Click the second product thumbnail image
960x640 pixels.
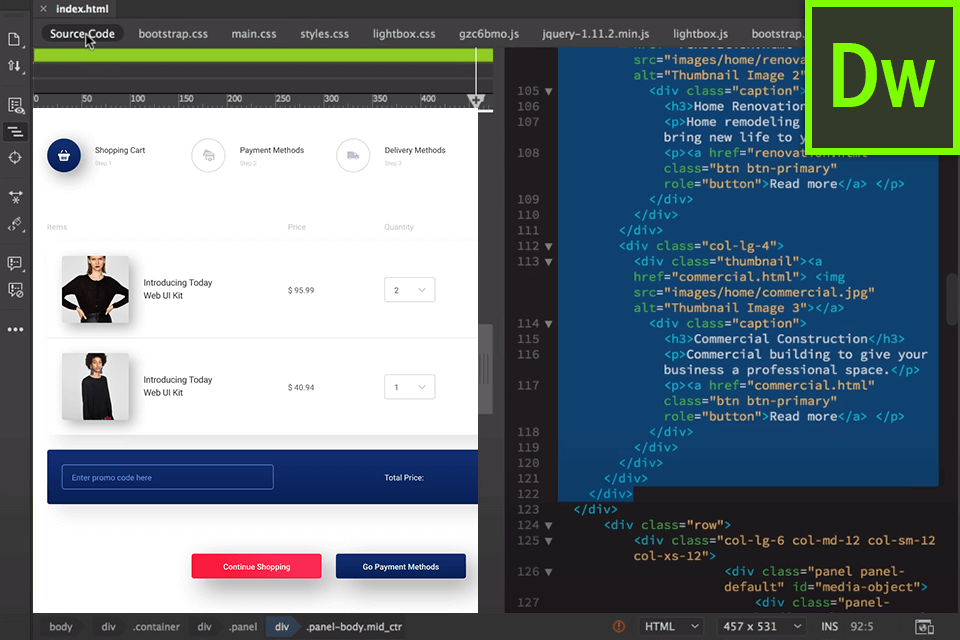(x=96, y=386)
